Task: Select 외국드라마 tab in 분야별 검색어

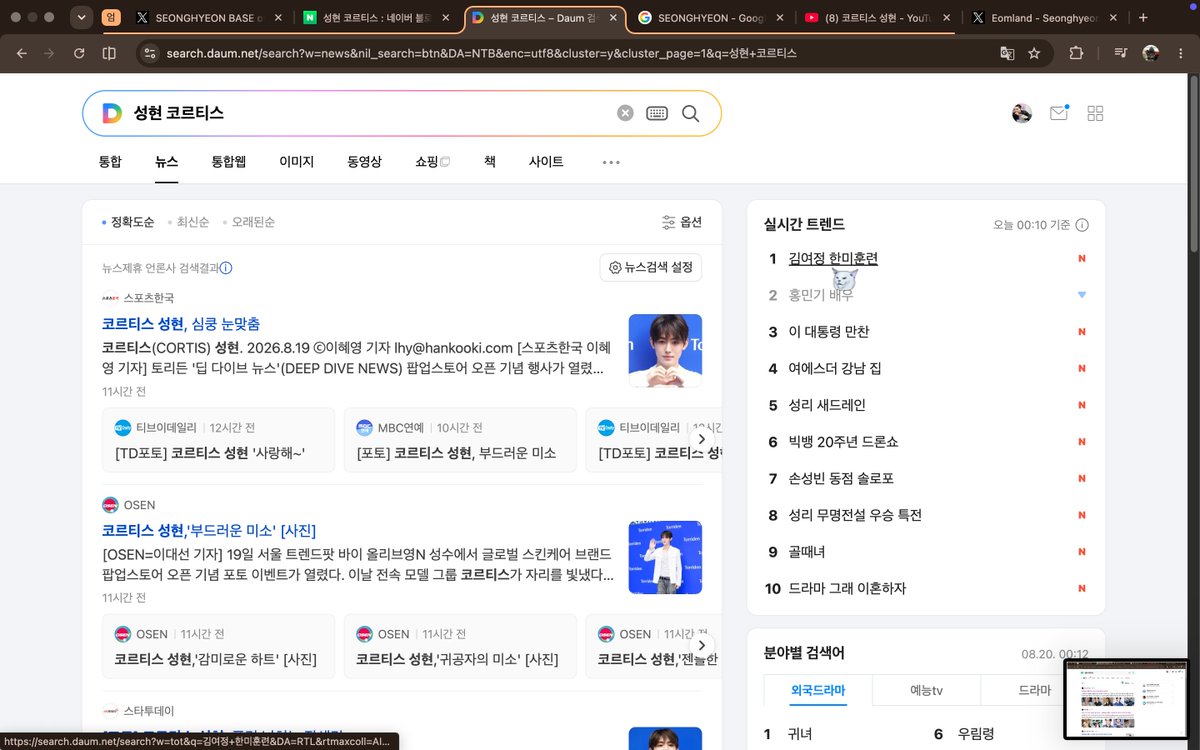Action: click(x=818, y=690)
